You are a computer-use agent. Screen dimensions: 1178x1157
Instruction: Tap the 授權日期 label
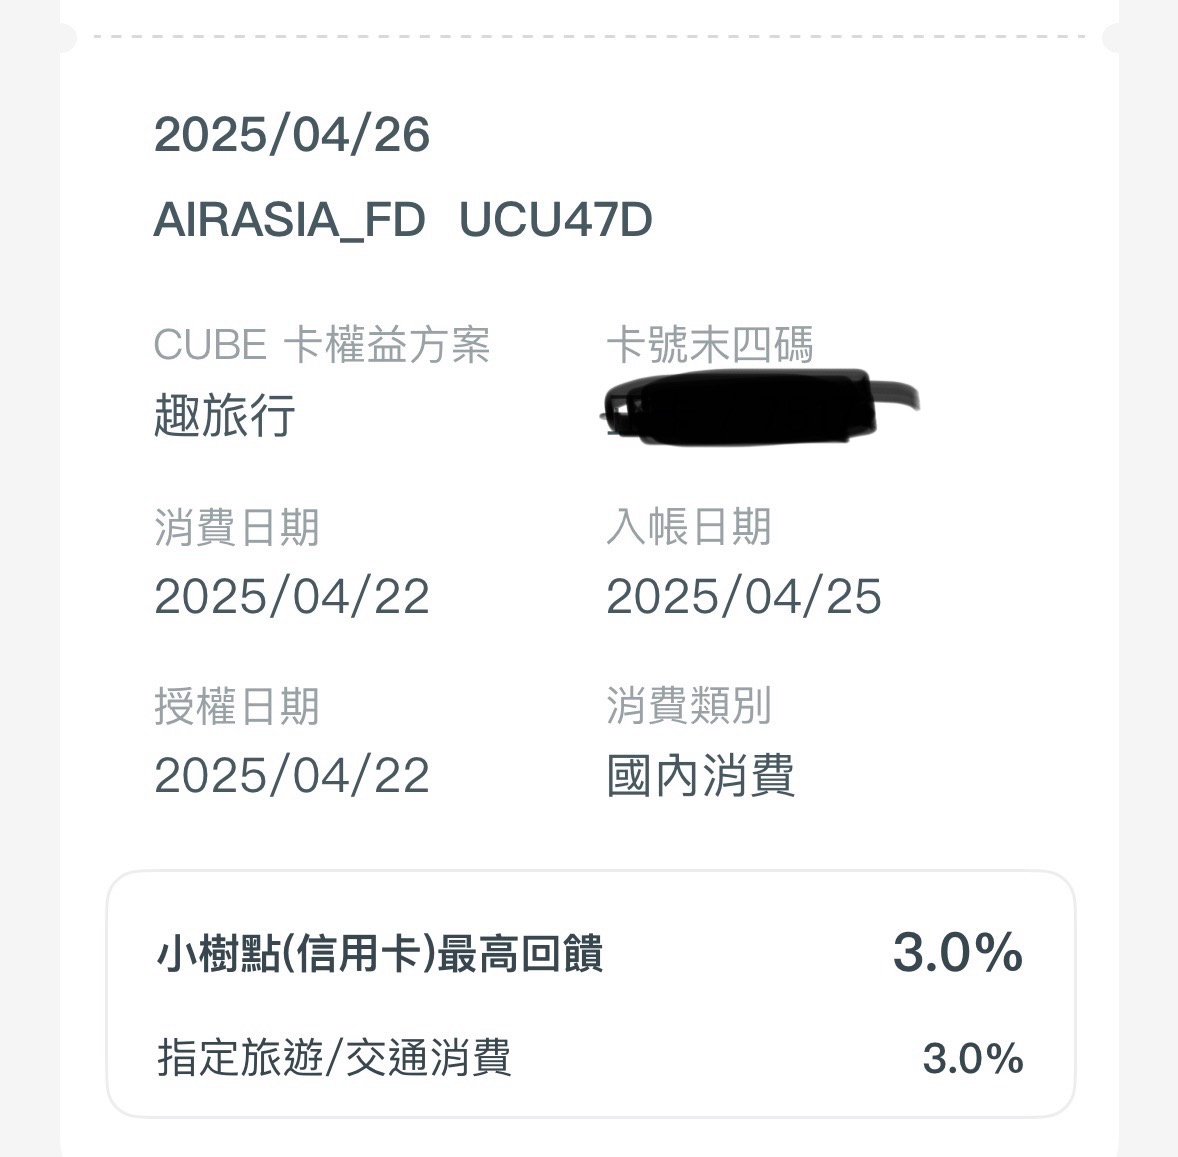click(x=237, y=706)
